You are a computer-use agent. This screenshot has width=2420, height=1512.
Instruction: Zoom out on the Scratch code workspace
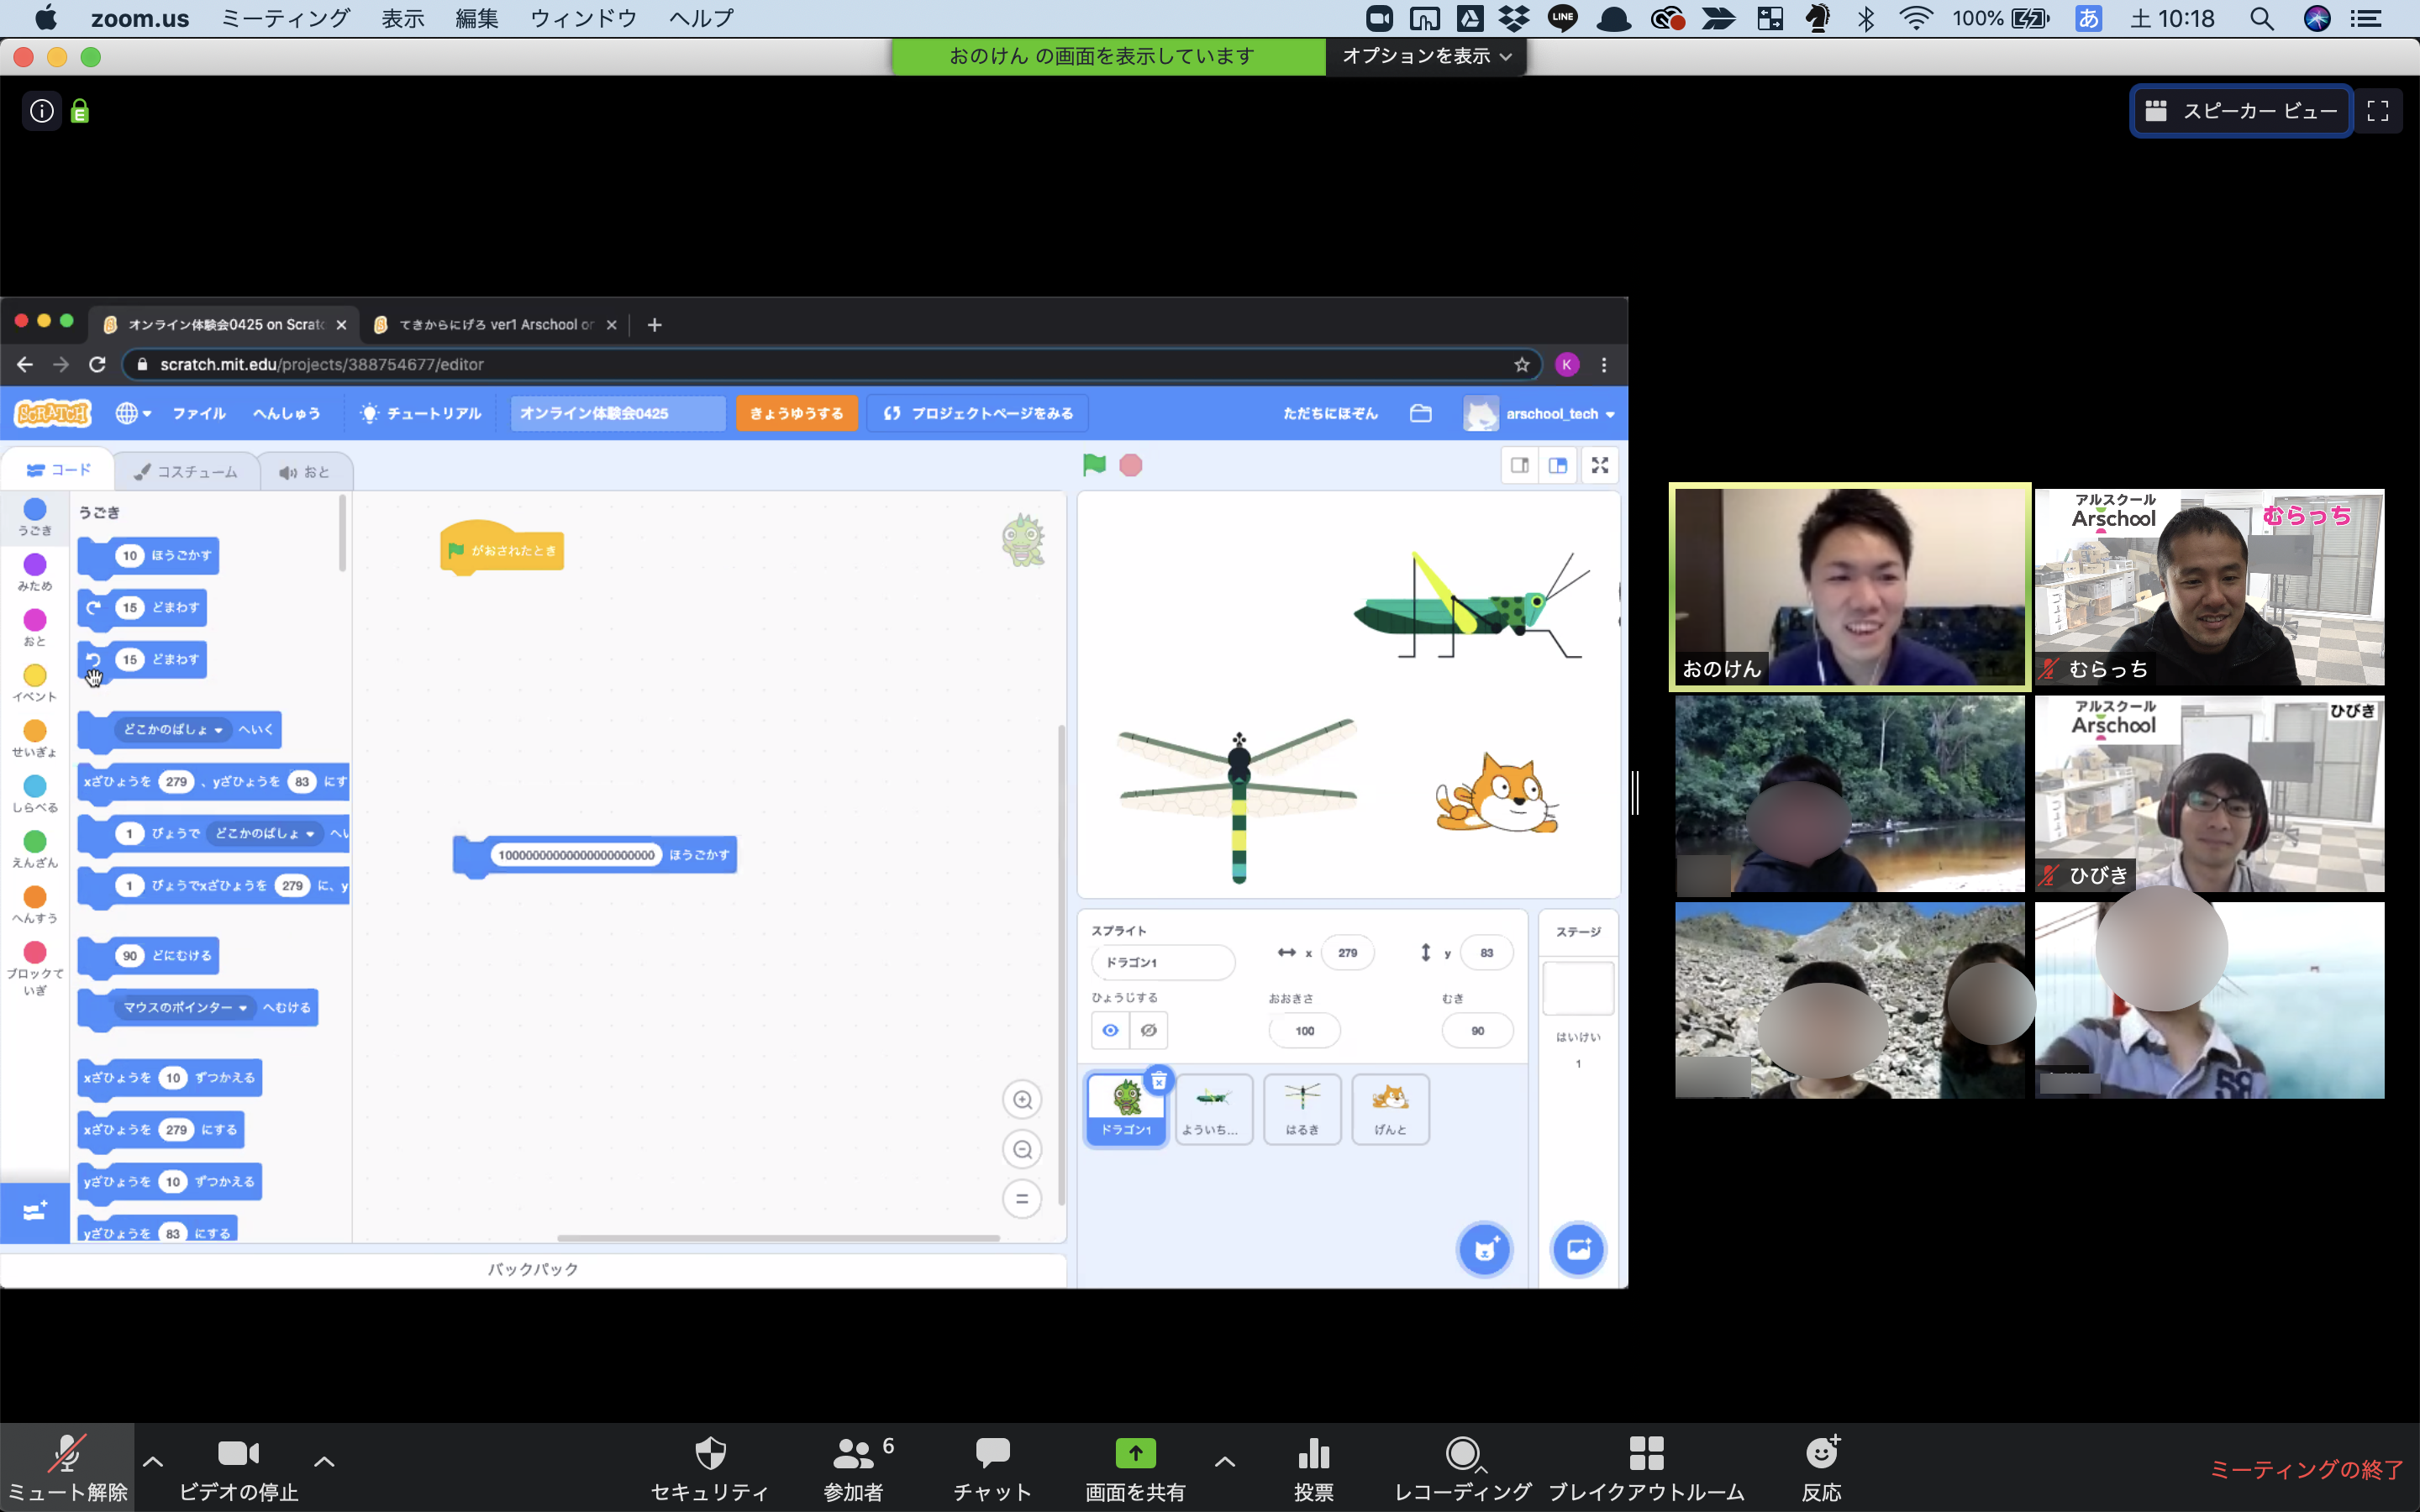pyautogui.click(x=1022, y=1150)
